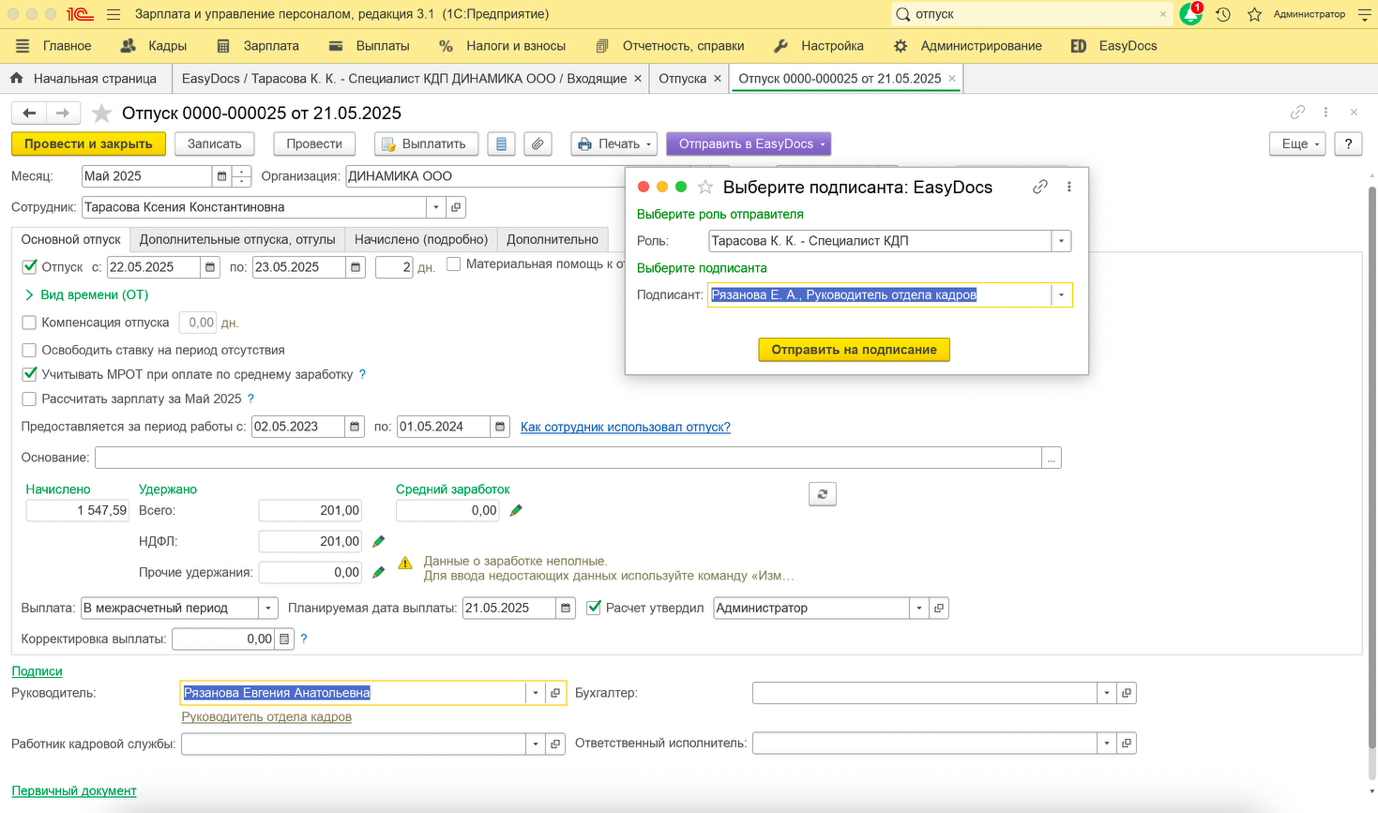Open the Выплата dropdown list
The height and width of the screenshot is (813, 1378).
268,608
